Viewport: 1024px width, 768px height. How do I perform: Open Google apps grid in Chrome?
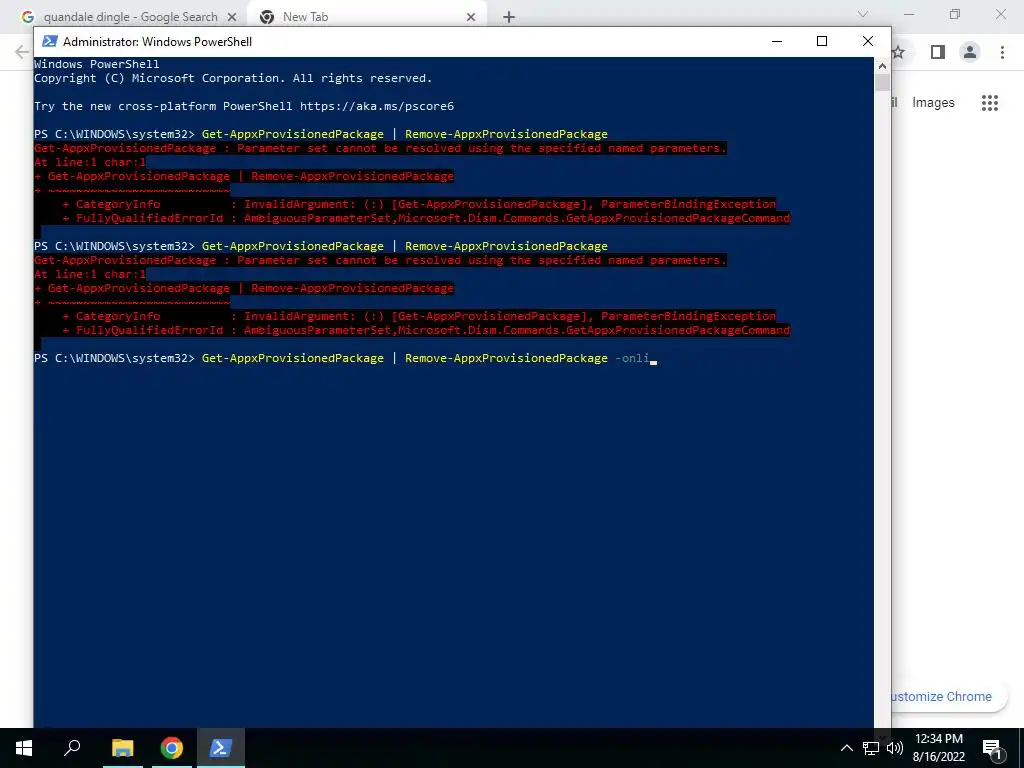point(989,103)
